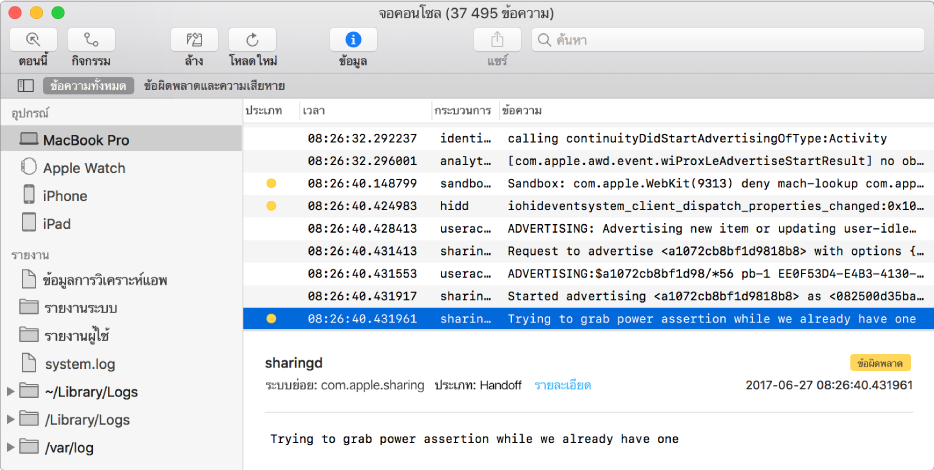
Task: Click the MacBook Pro laptop icon
Action: (29, 139)
